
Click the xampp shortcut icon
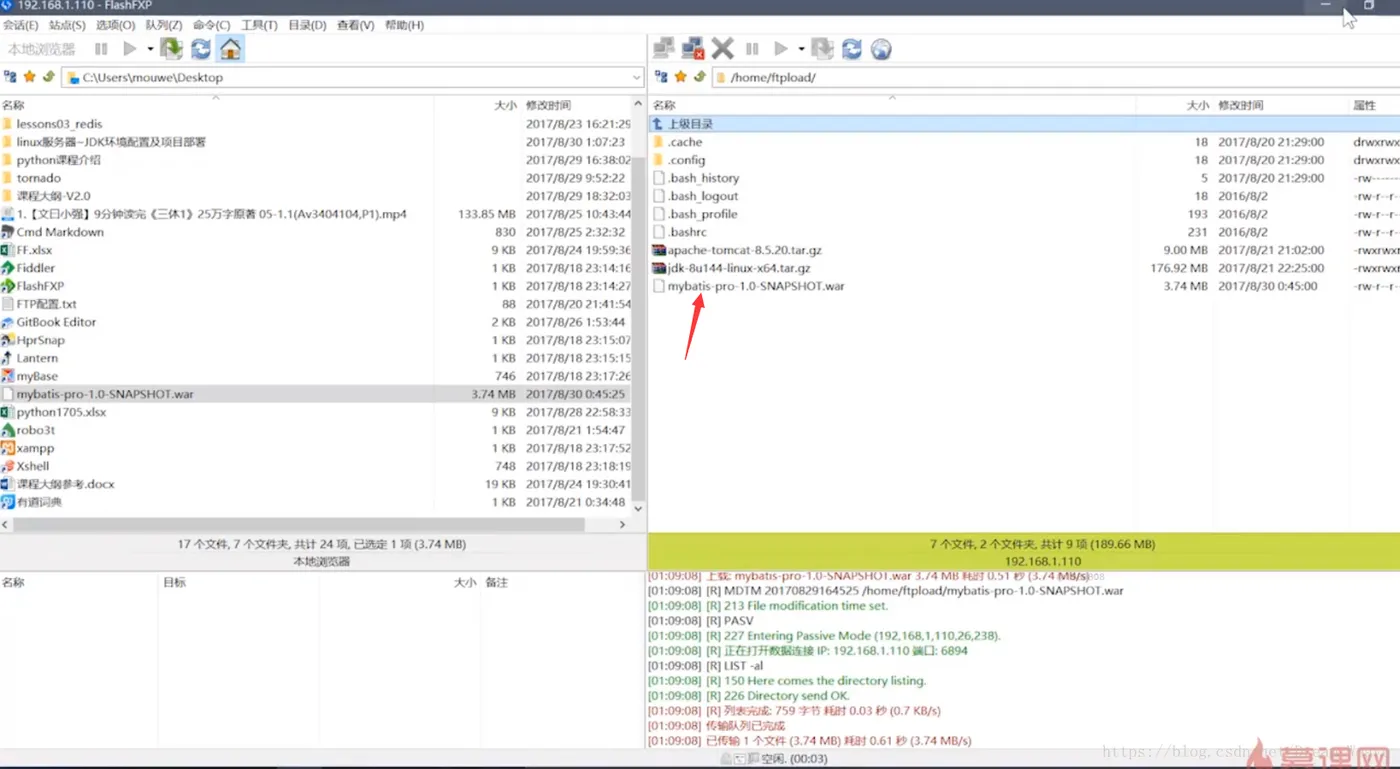pos(8,448)
